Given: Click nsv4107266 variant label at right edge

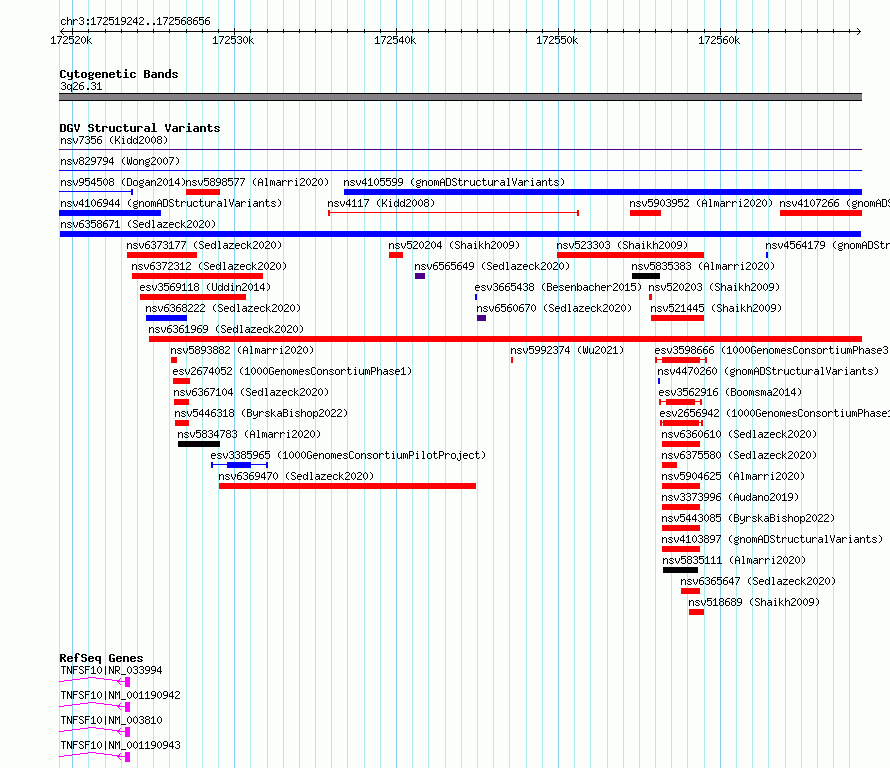Looking at the screenshot, I should pyautogui.click(x=834, y=203).
